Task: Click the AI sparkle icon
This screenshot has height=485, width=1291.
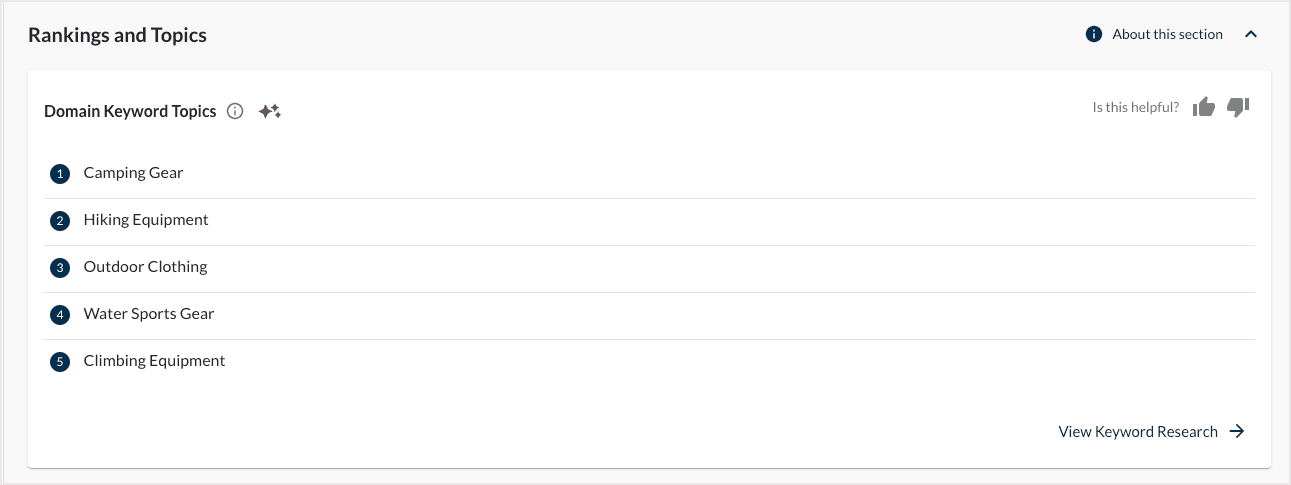Action: (269, 112)
